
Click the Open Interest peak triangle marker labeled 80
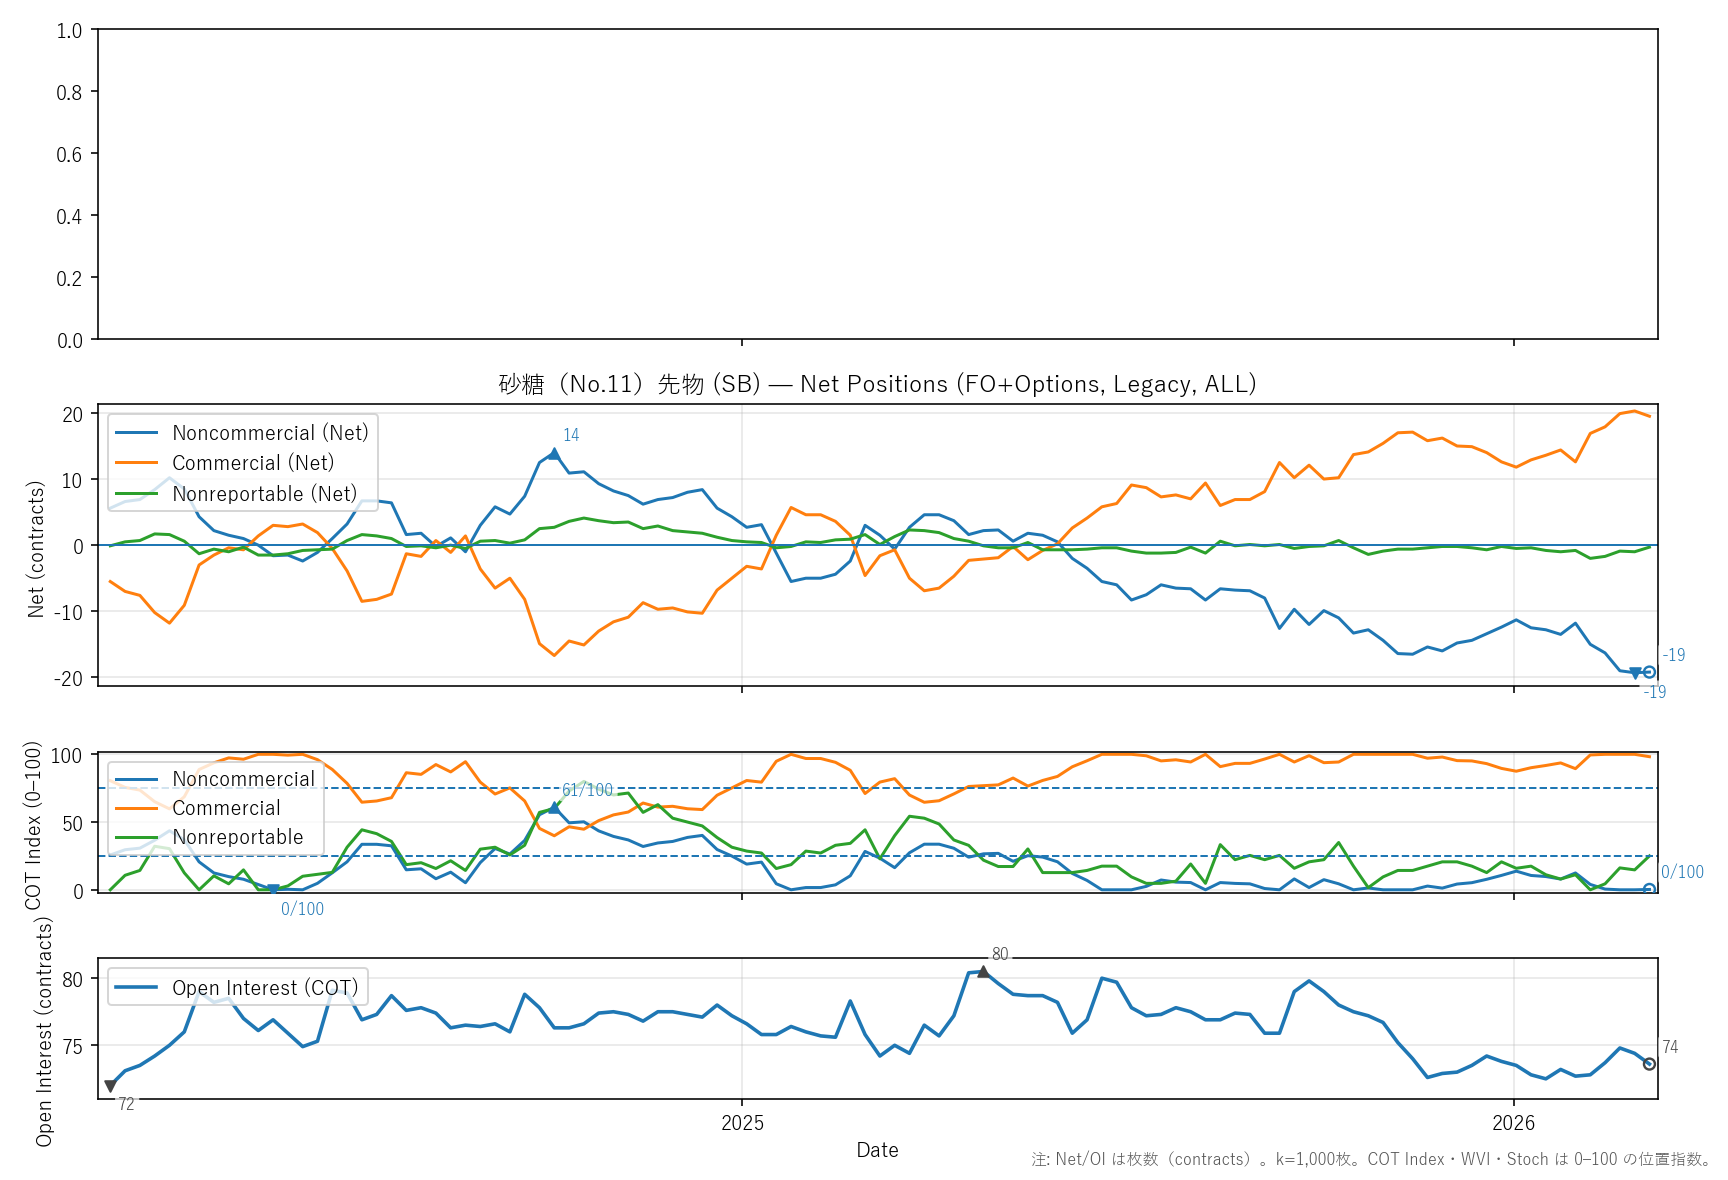point(983,972)
